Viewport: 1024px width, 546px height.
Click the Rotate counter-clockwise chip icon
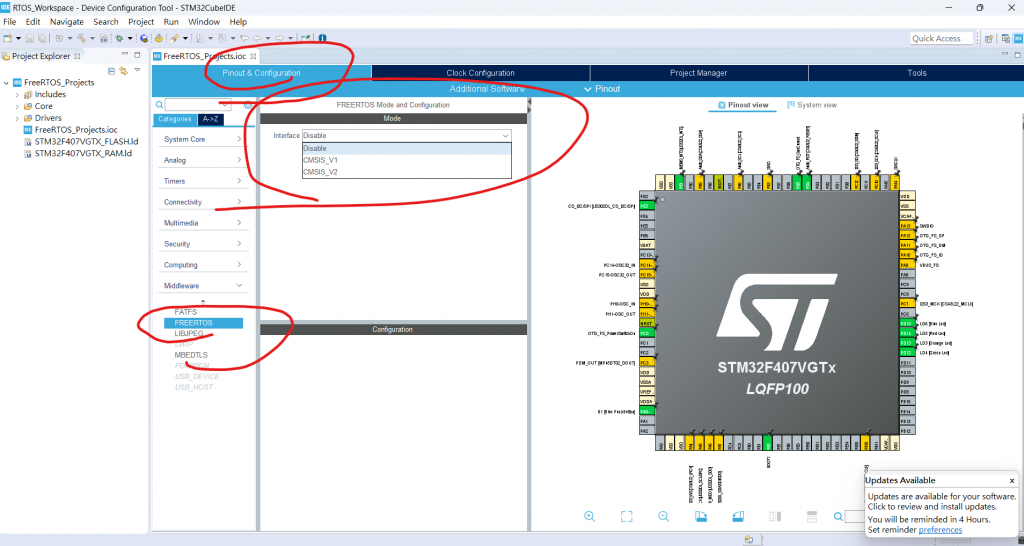[x=738, y=517]
